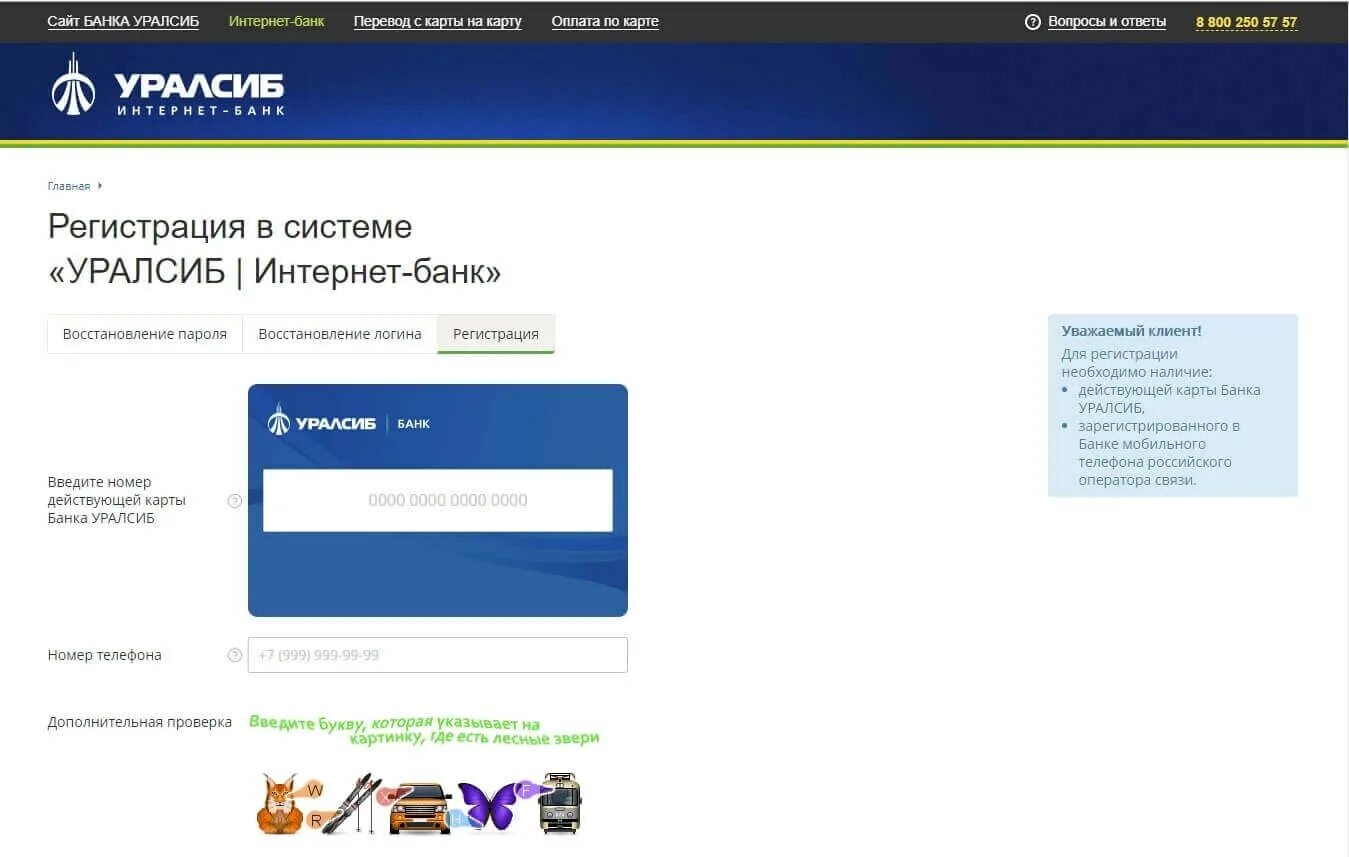Click the зарегистрированного в Банке мобильного телефона bullet
Image resolution: width=1349 pixels, height=857 pixels.
click(1159, 453)
